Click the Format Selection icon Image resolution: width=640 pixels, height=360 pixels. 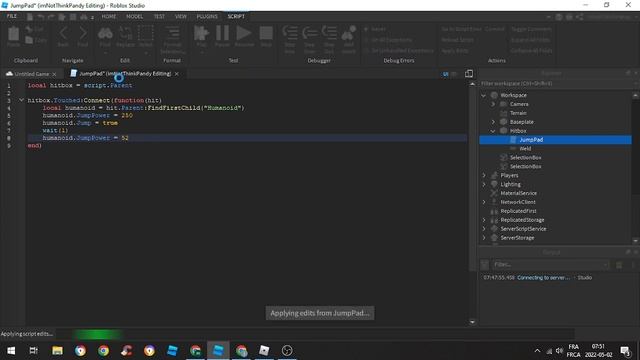click(x=172, y=33)
